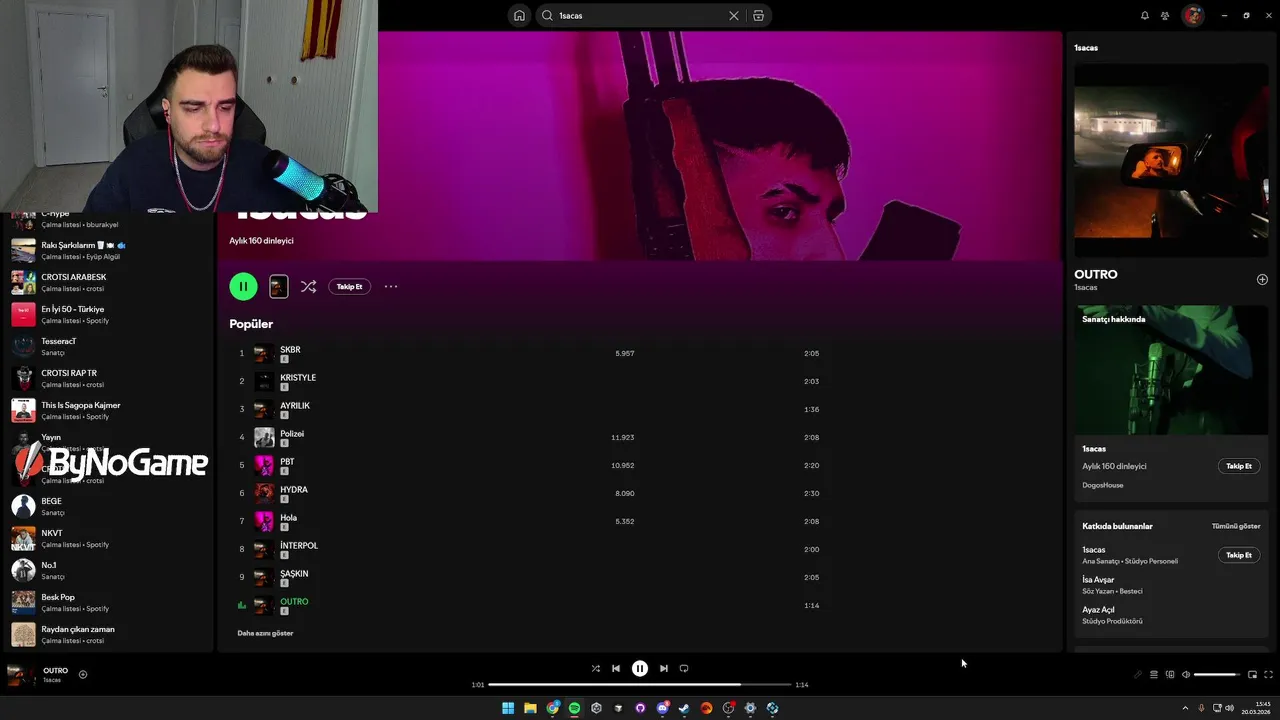
Task: Open the lyrics microphone icon
Action: point(1138,674)
